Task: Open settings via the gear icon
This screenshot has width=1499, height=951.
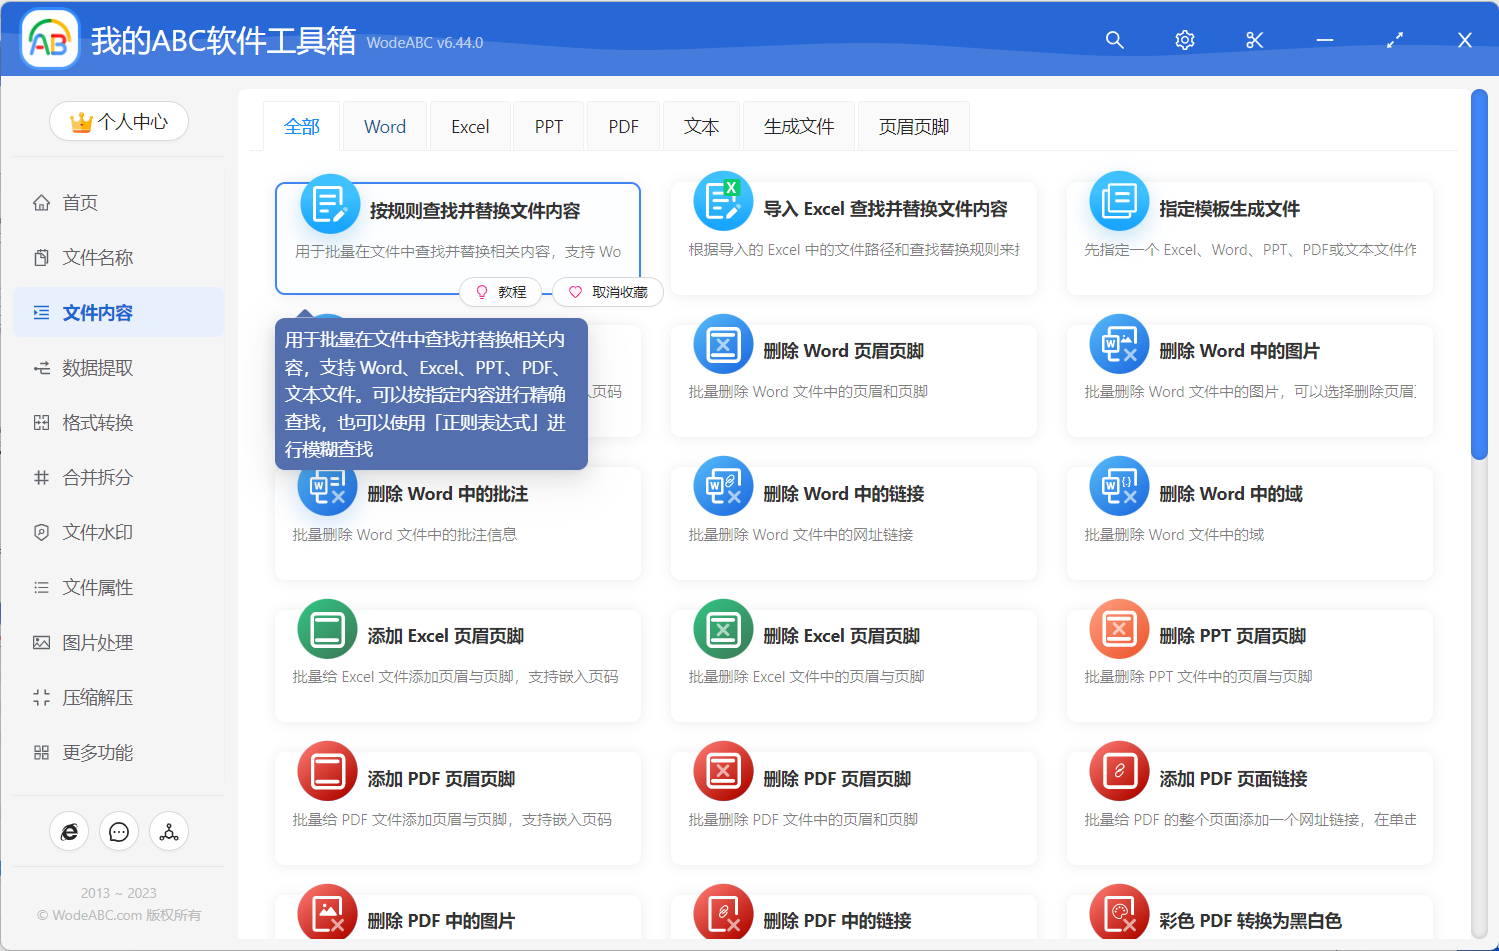Action: pyautogui.click(x=1184, y=40)
